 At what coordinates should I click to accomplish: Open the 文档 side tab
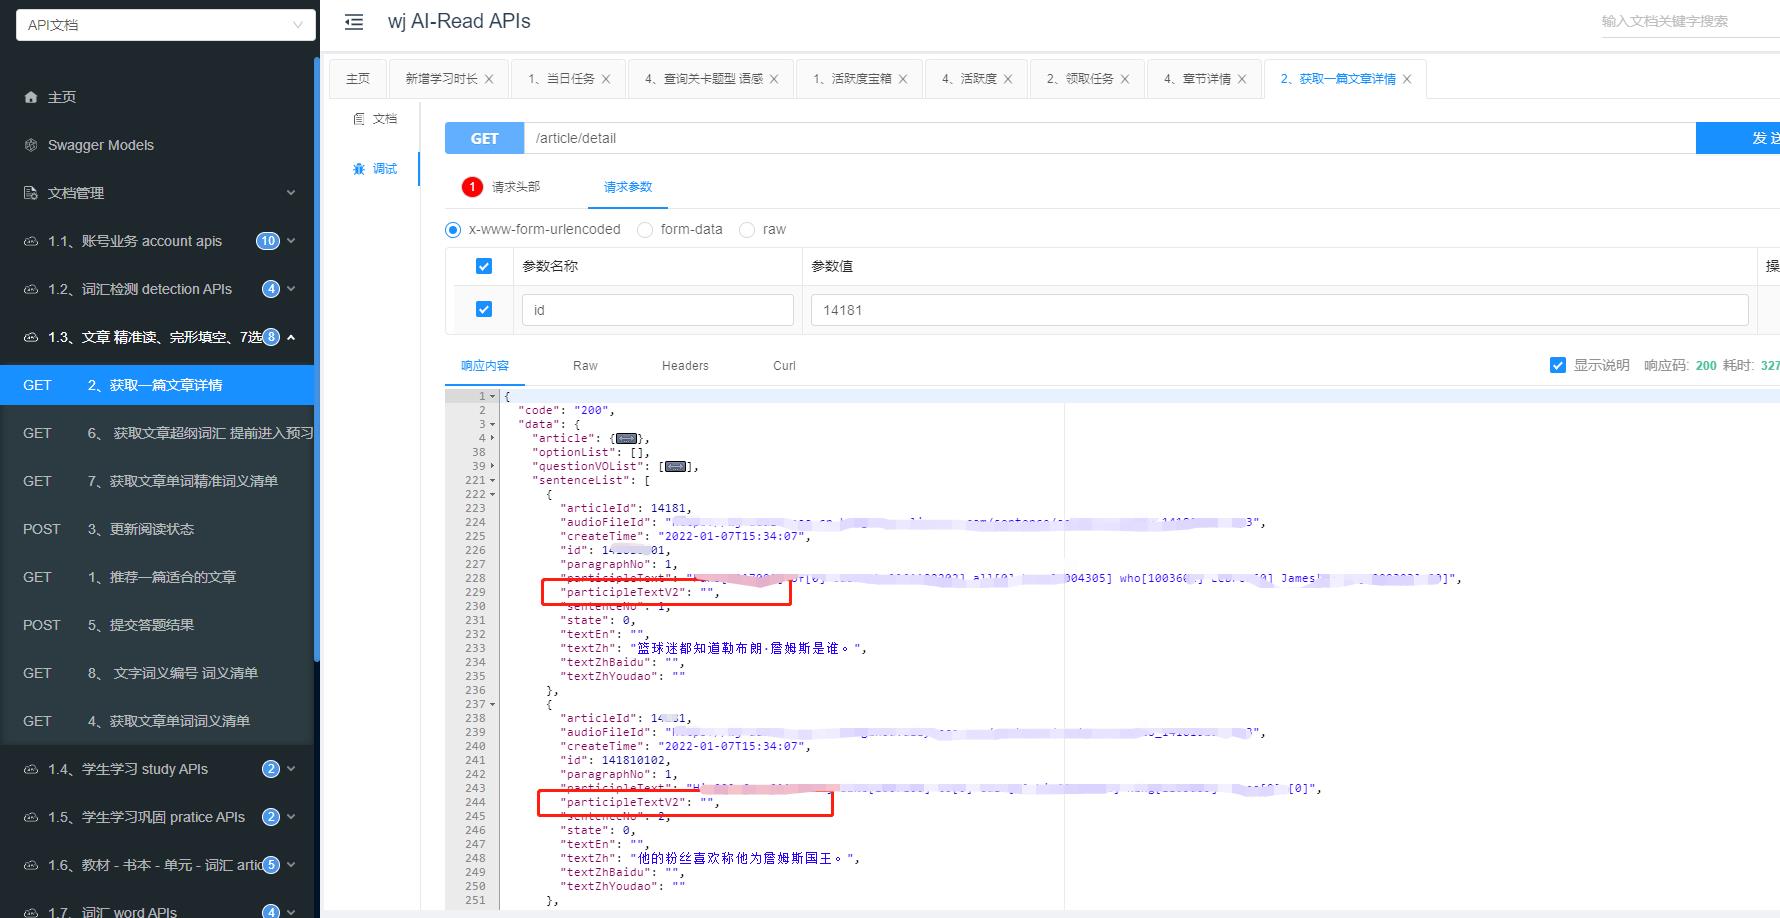[x=375, y=119]
